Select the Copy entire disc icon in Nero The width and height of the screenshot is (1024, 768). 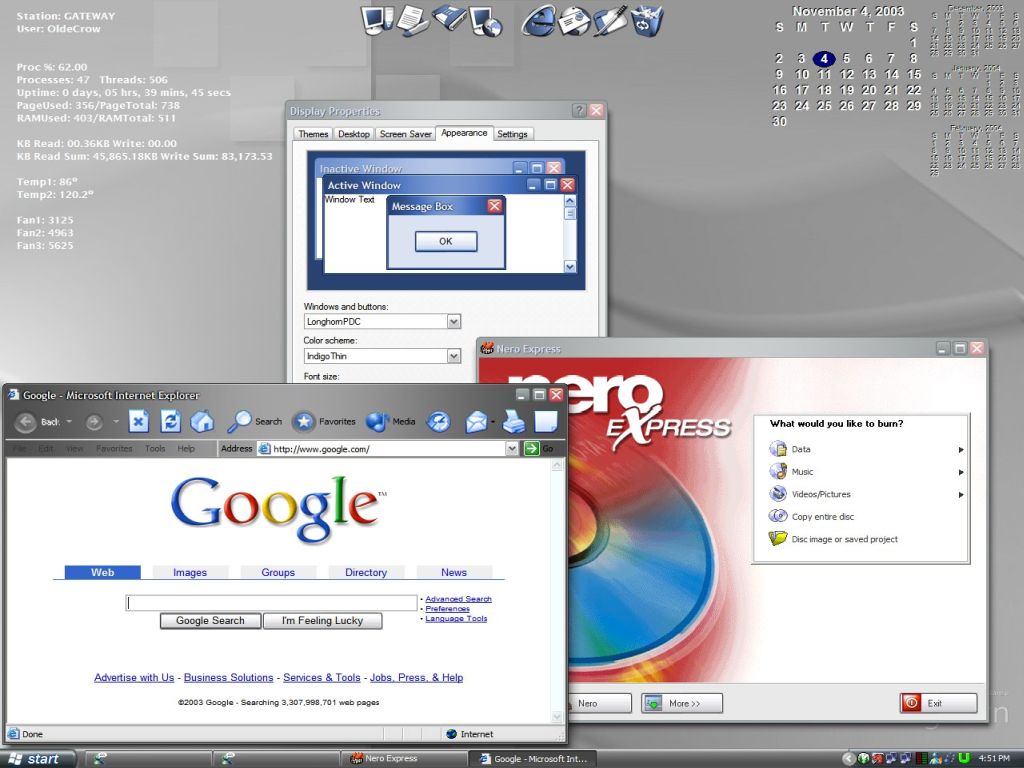(778, 516)
